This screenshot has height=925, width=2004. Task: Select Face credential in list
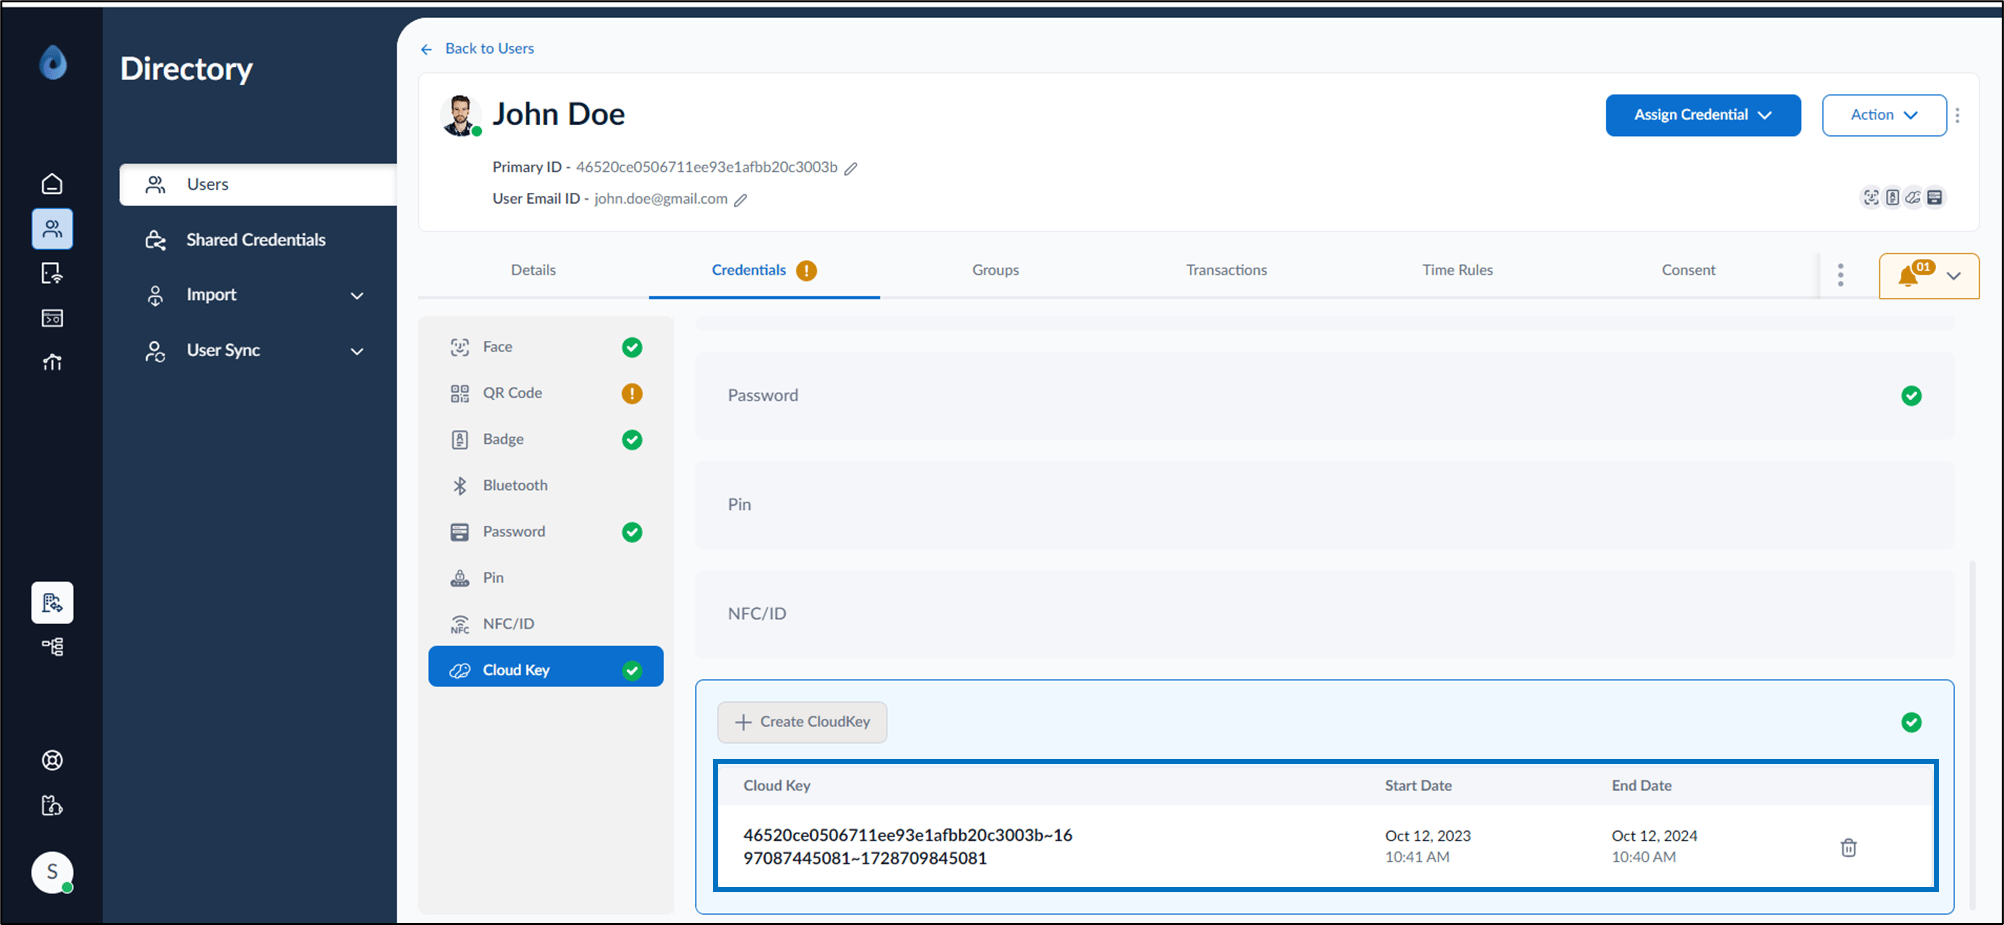click(546, 347)
